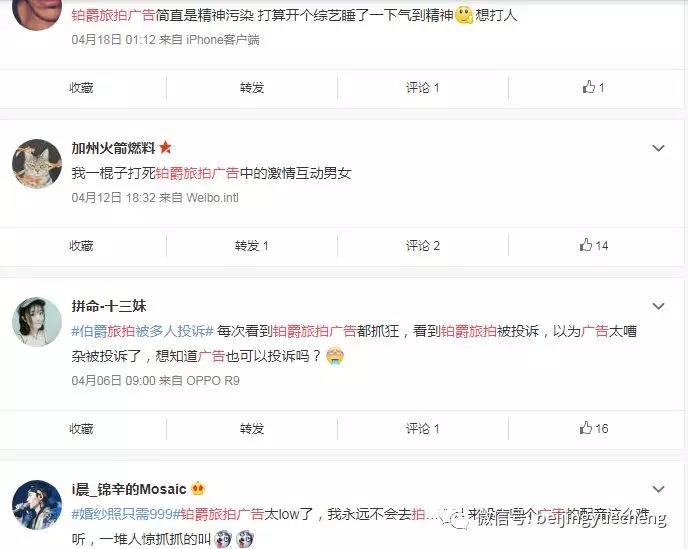Expand the options chevron on 拼命-十三妹's post
This screenshot has height=549, width=688.
[658, 306]
